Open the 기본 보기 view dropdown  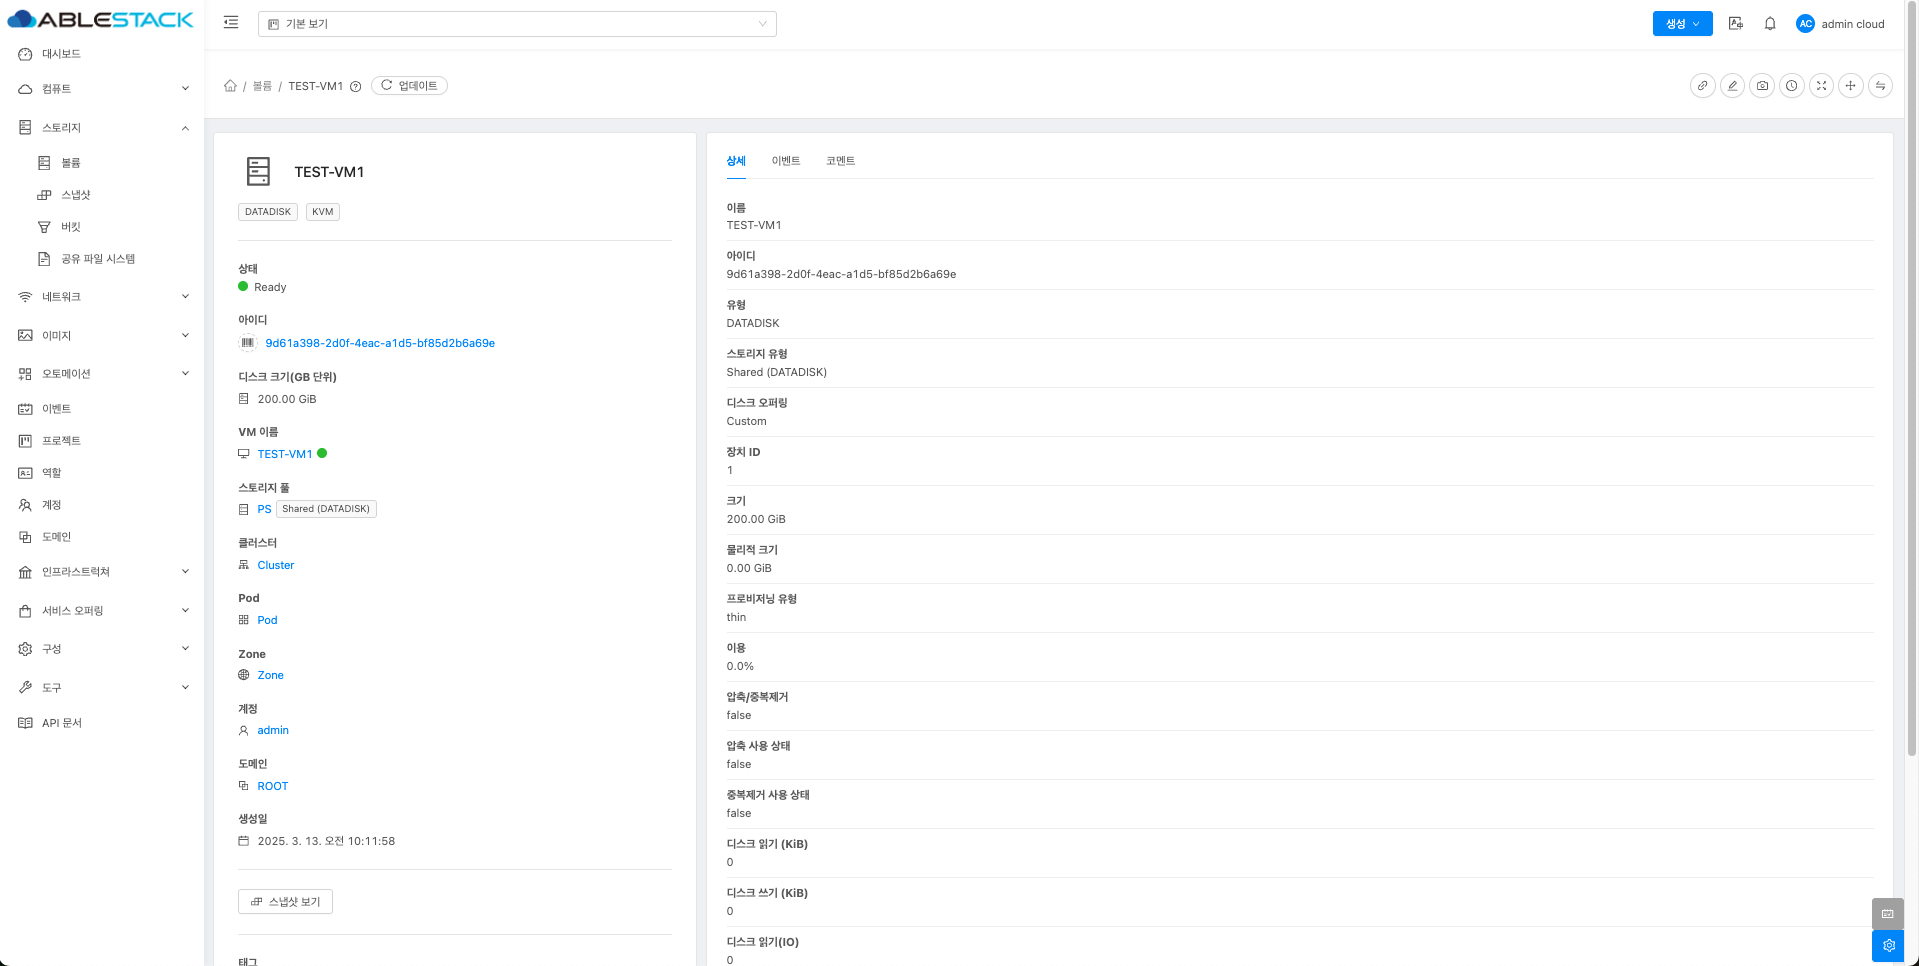(517, 24)
